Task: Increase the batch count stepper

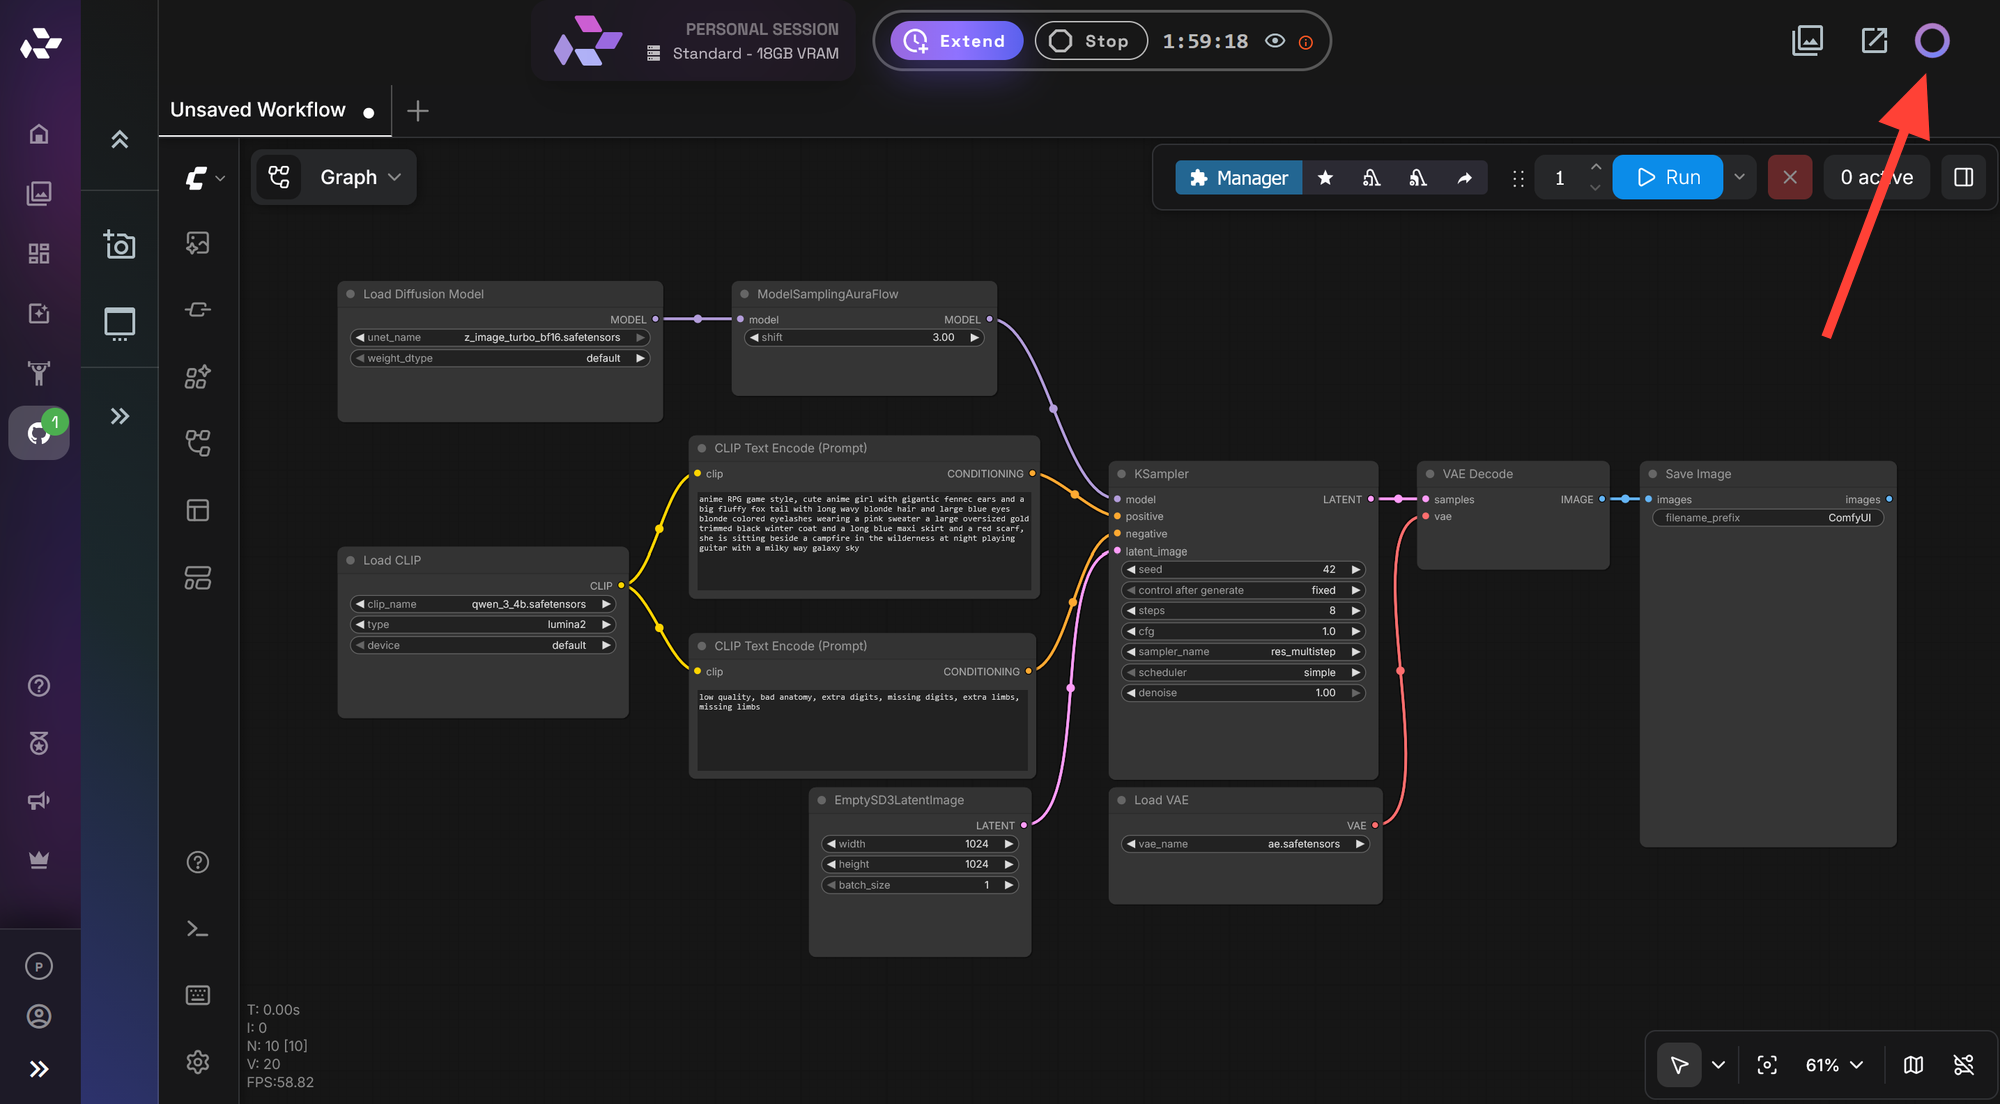Action: (x=1595, y=167)
